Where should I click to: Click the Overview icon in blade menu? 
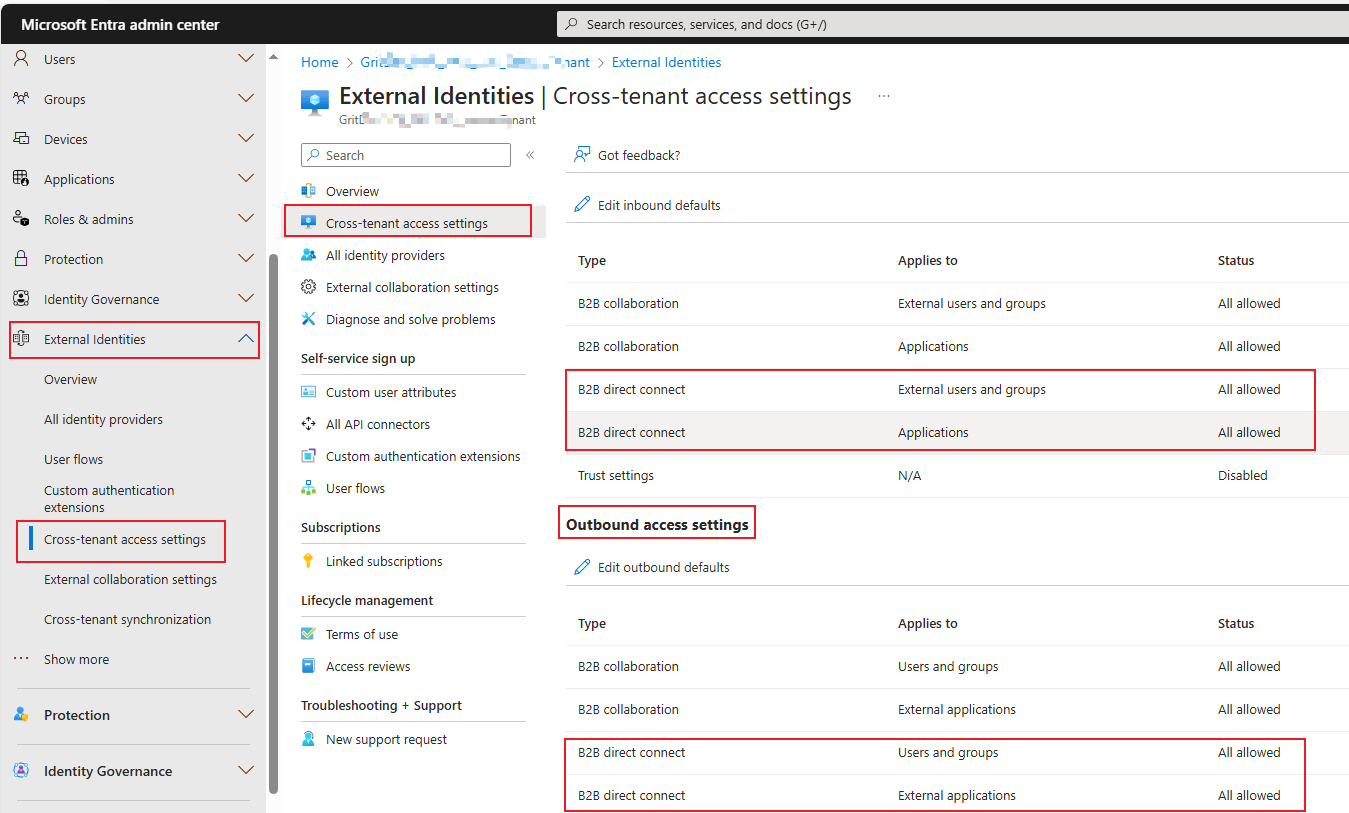tap(309, 191)
